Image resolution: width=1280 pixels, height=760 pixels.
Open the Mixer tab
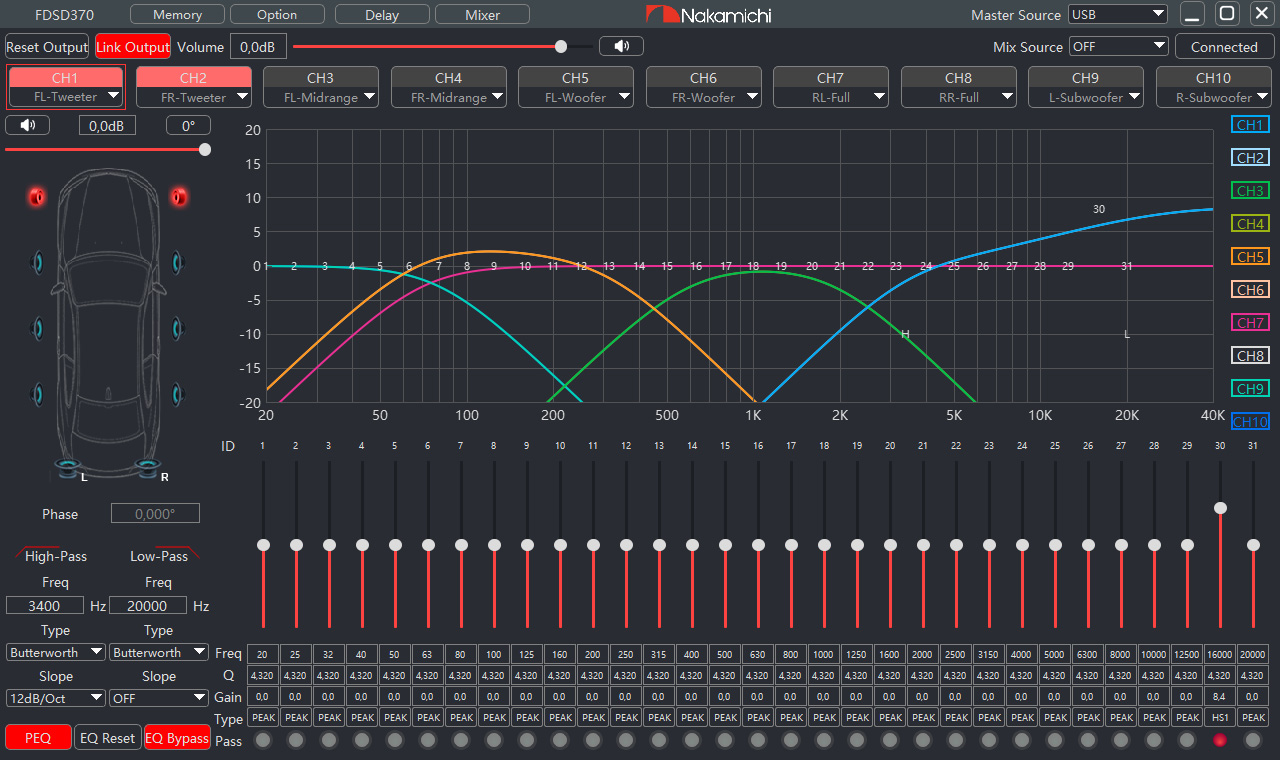click(x=483, y=15)
